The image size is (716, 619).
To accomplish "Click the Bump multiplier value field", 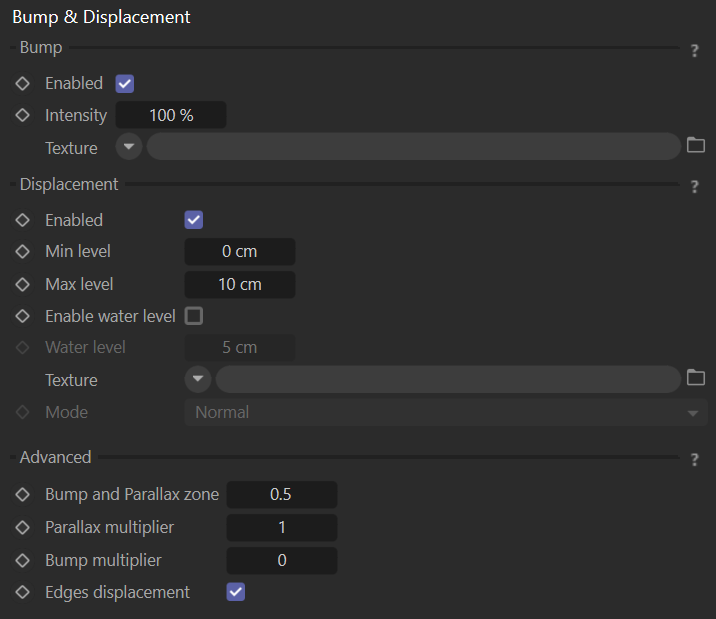I will (282, 561).
